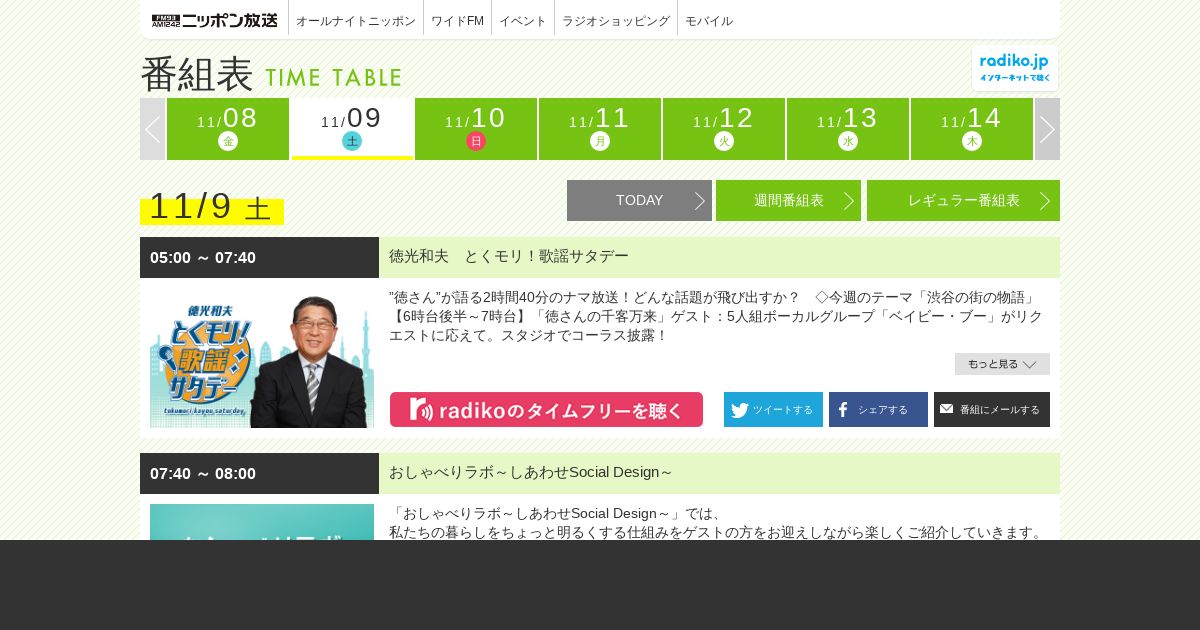Open イベント menu item
1200x630 pixels.
coord(523,21)
